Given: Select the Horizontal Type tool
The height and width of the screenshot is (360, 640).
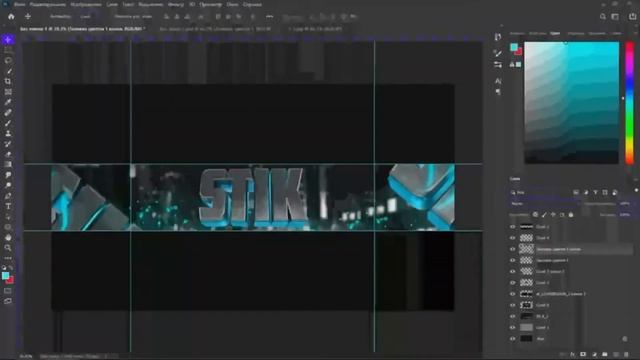Looking at the screenshot, I should [8, 206].
